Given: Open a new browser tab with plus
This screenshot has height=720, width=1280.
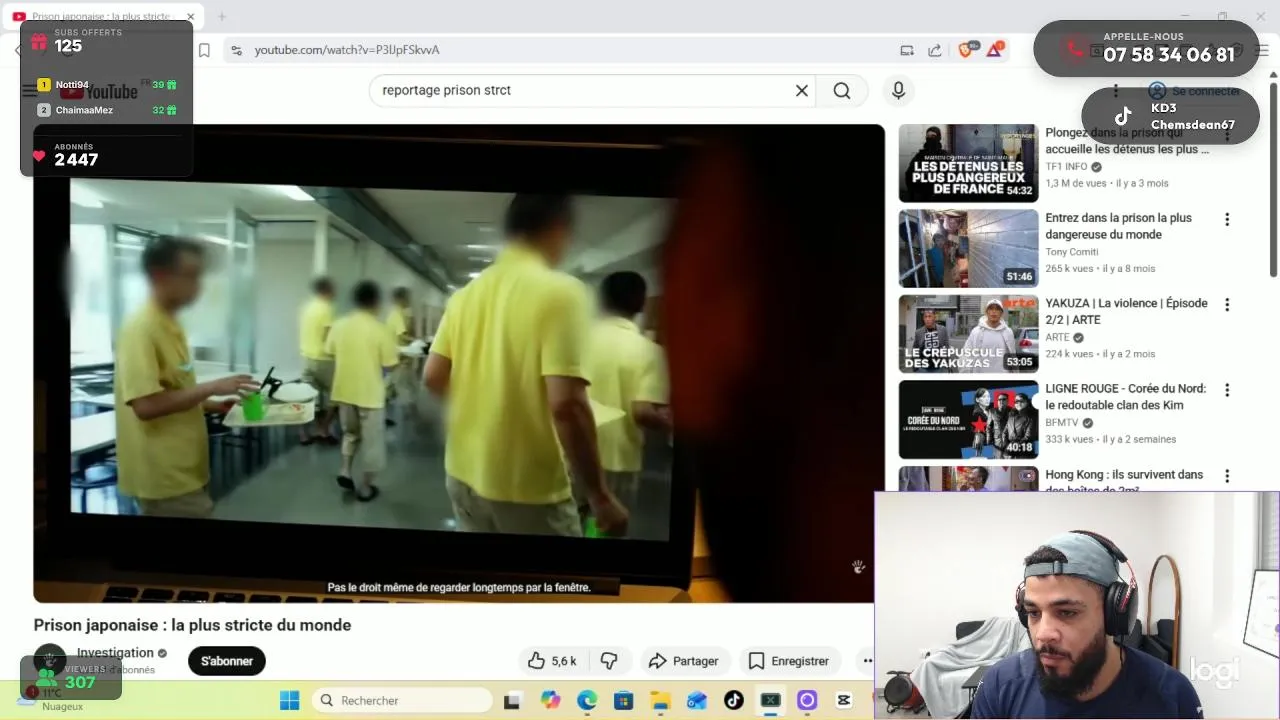Looking at the screenshot, I should (222, 16).
